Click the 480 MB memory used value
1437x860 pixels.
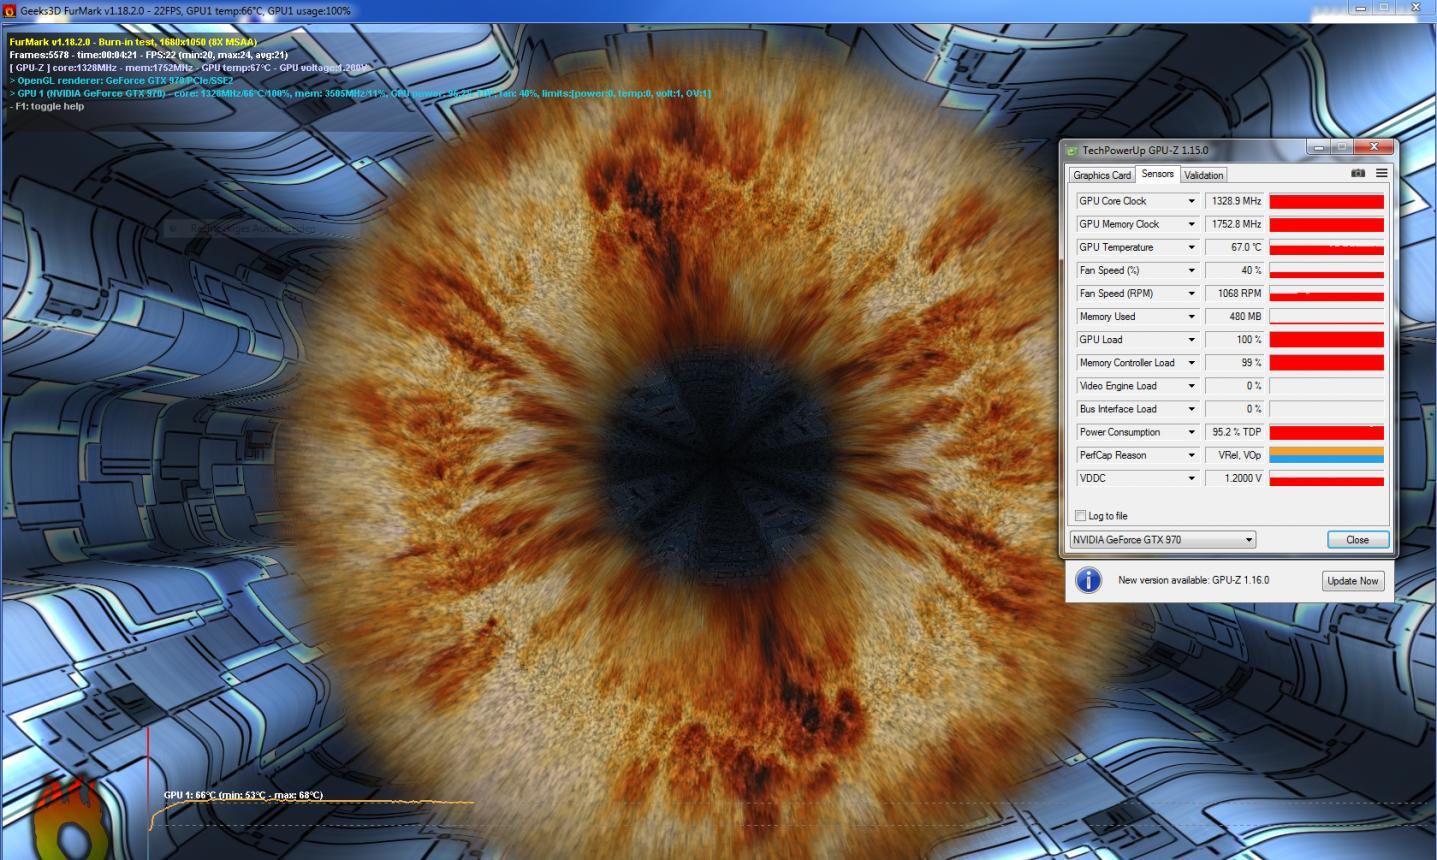coord(1235,316)
